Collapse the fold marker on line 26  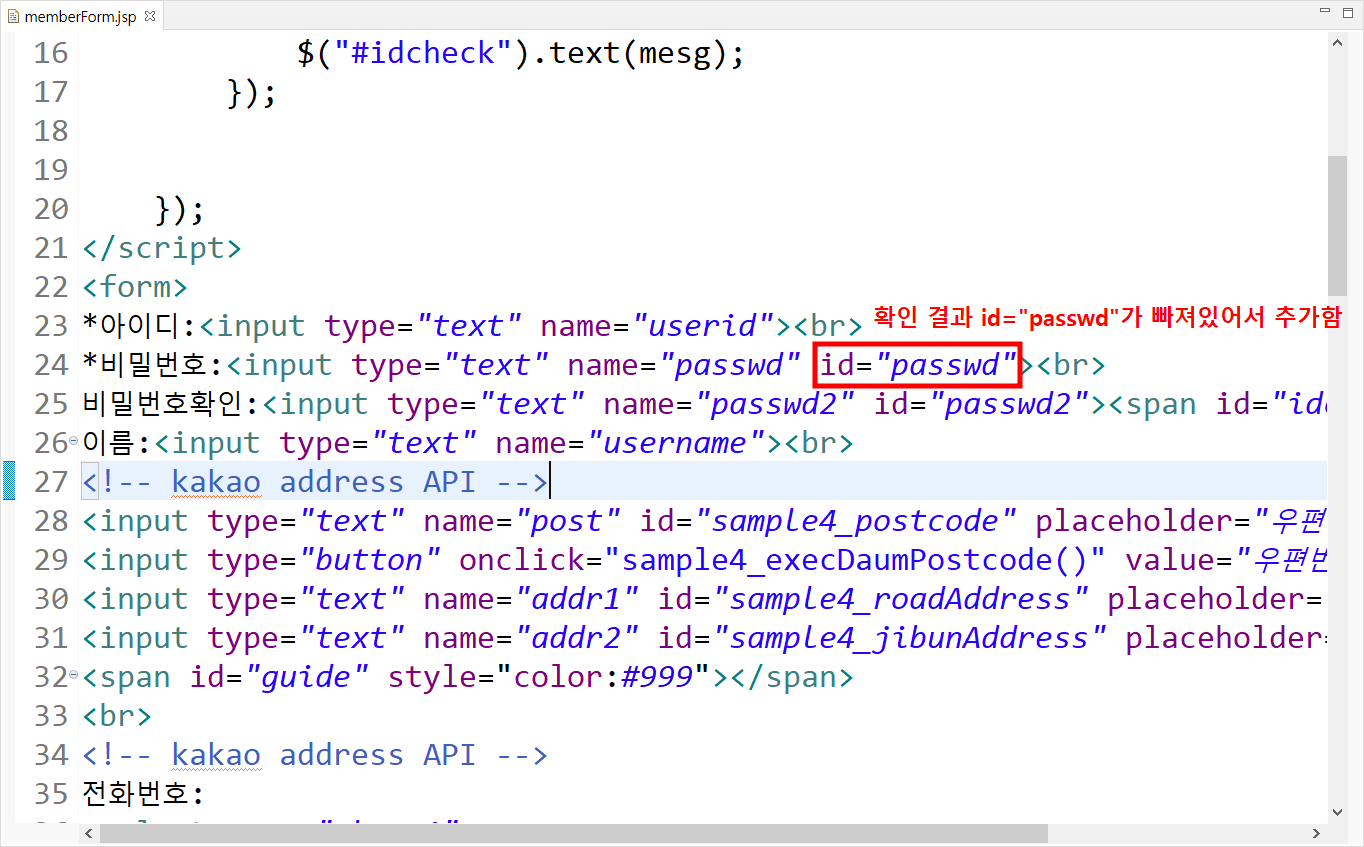(x=73, y=441)
